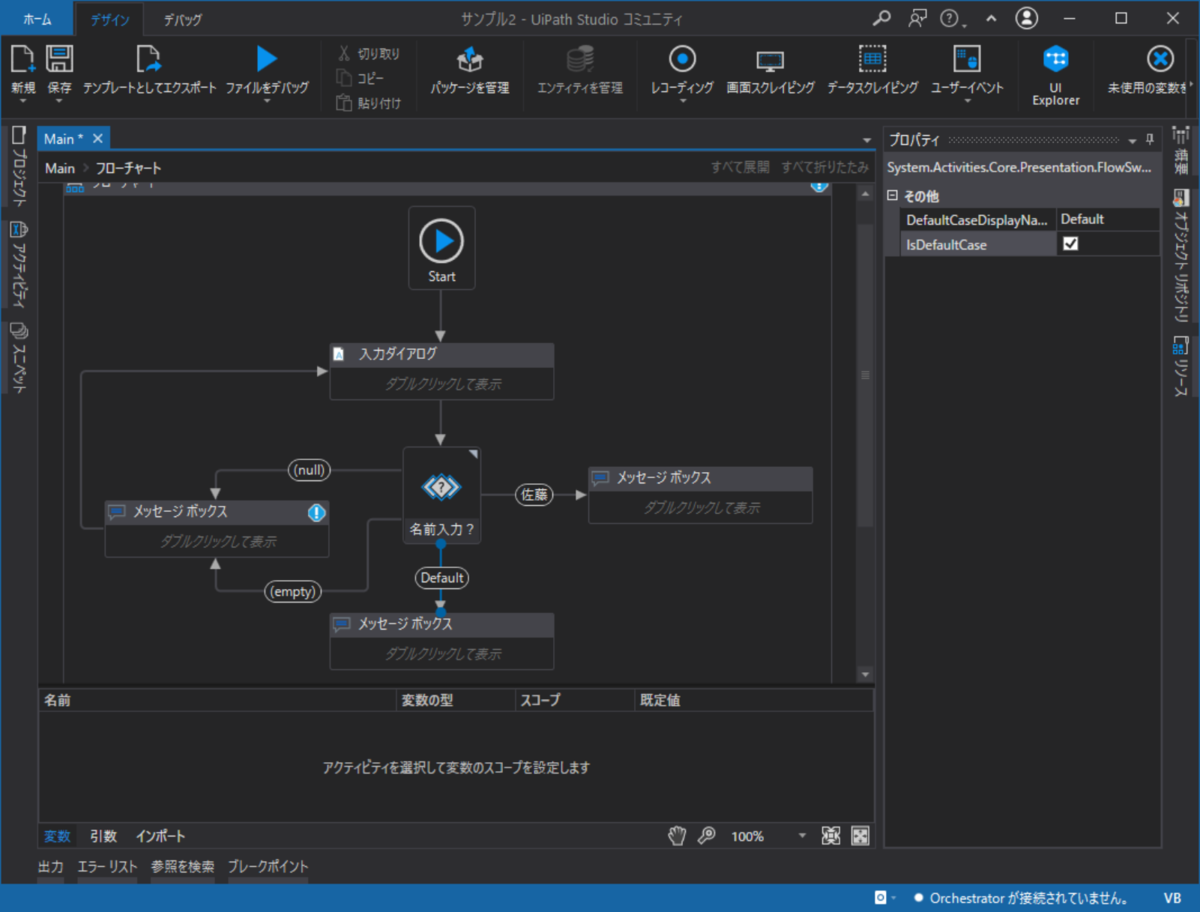Click the zoom magnifier icon
This screenshot has width=1200, height=912.
[707, 836]
